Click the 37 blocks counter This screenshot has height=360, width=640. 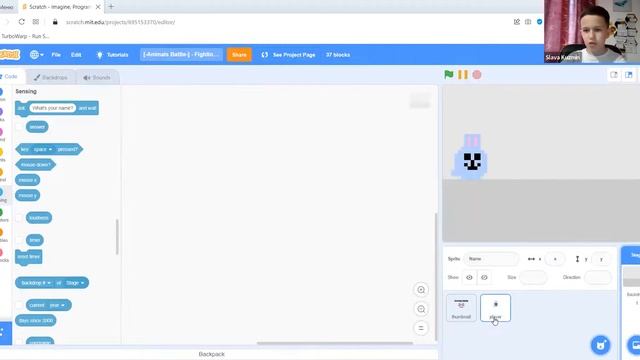(x=338, y=55)
